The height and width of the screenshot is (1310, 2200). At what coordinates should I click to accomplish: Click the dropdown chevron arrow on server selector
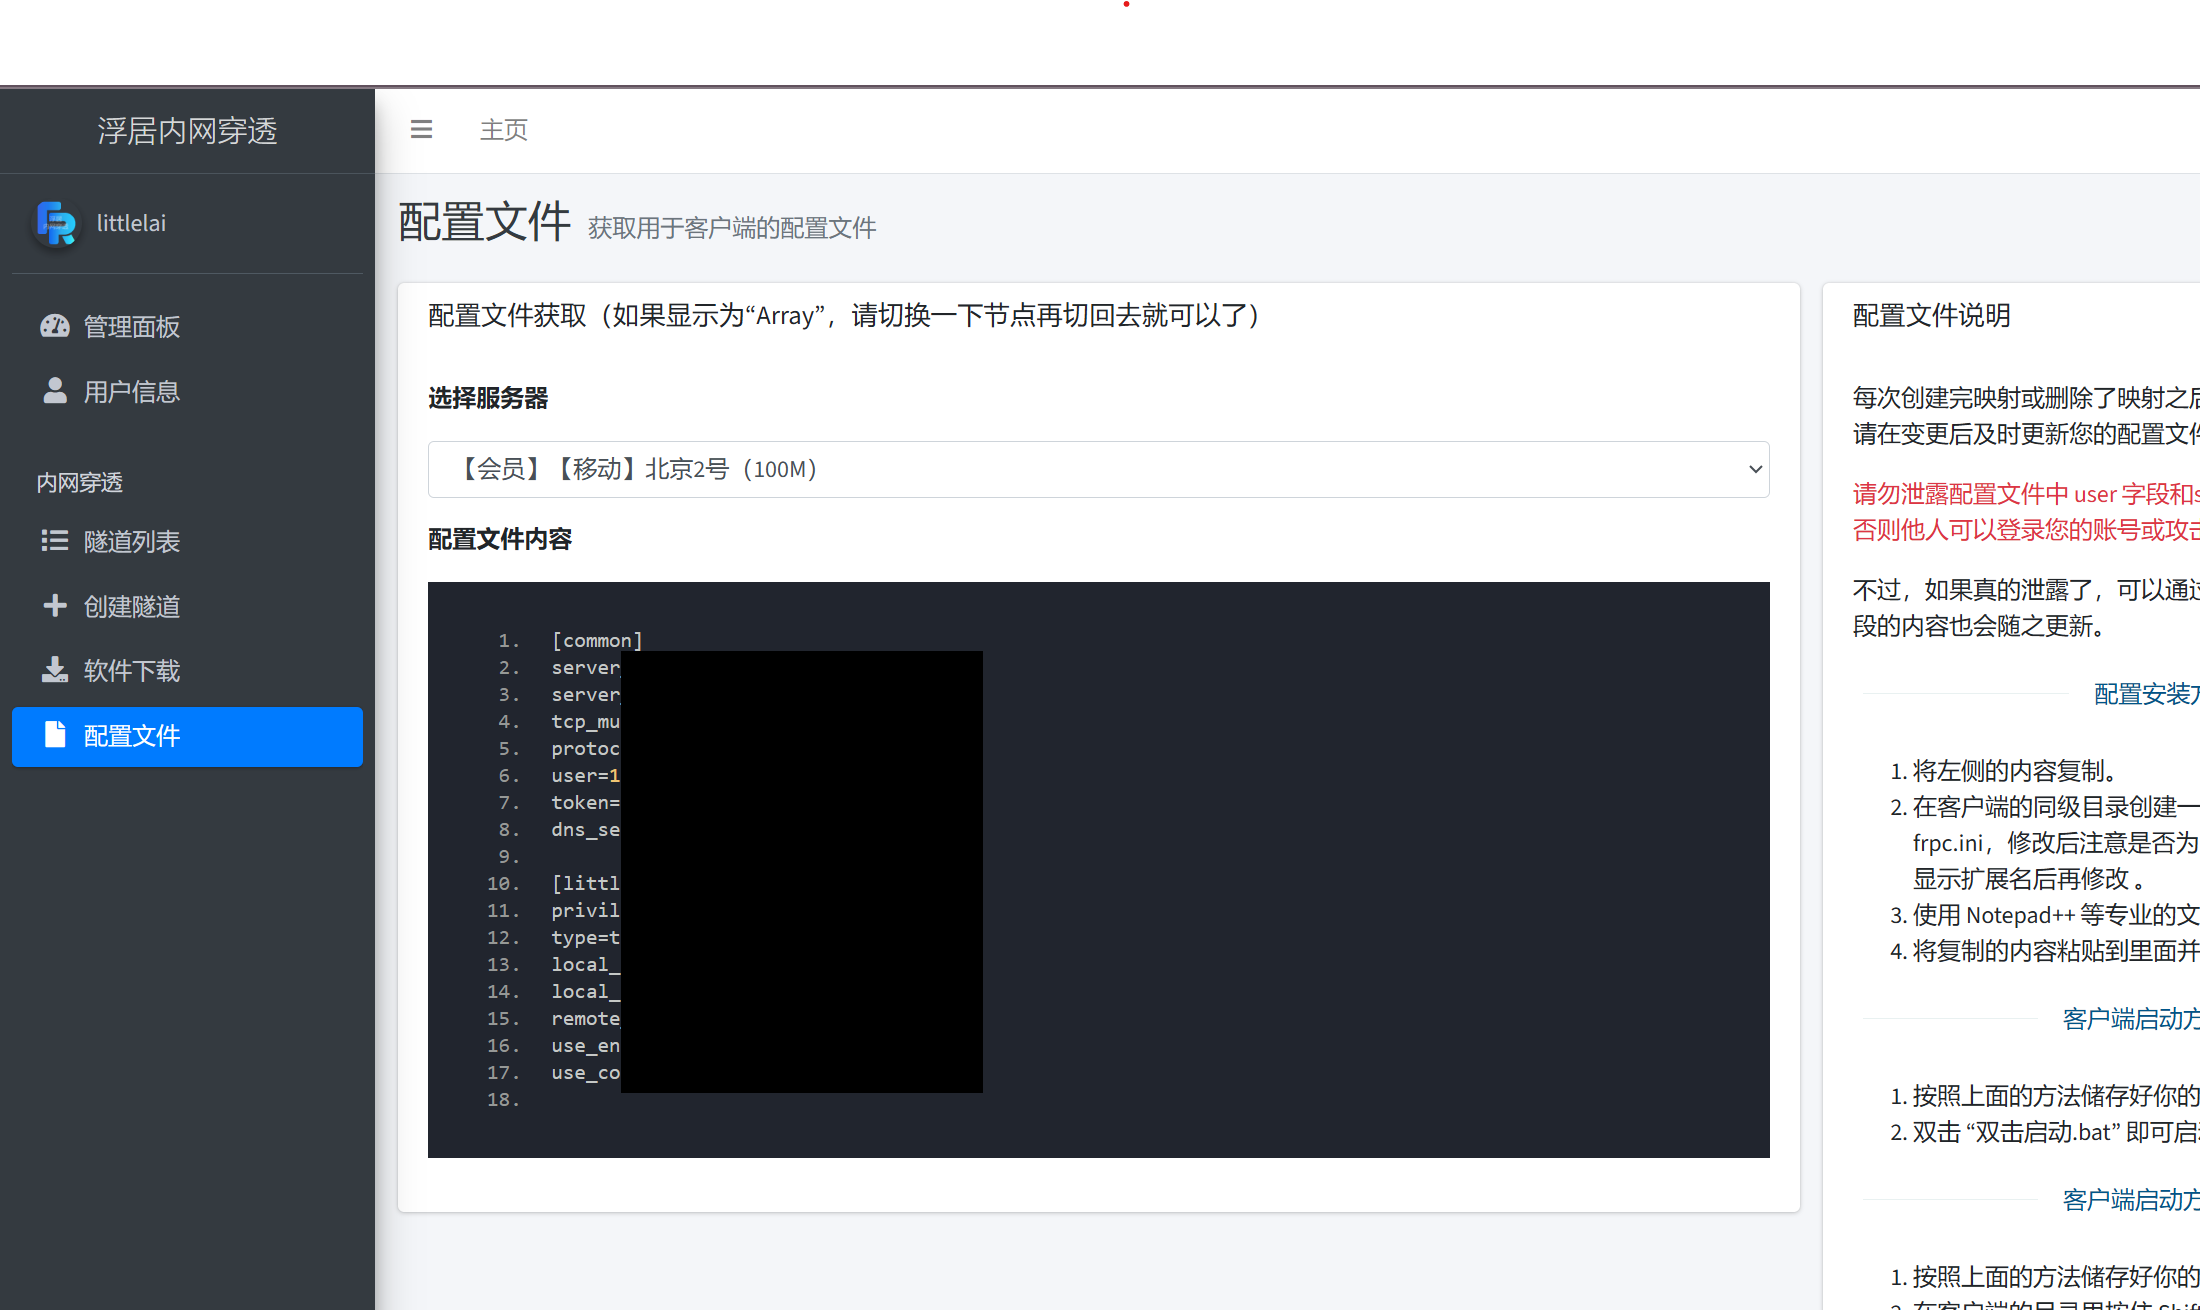[1754, 469]
